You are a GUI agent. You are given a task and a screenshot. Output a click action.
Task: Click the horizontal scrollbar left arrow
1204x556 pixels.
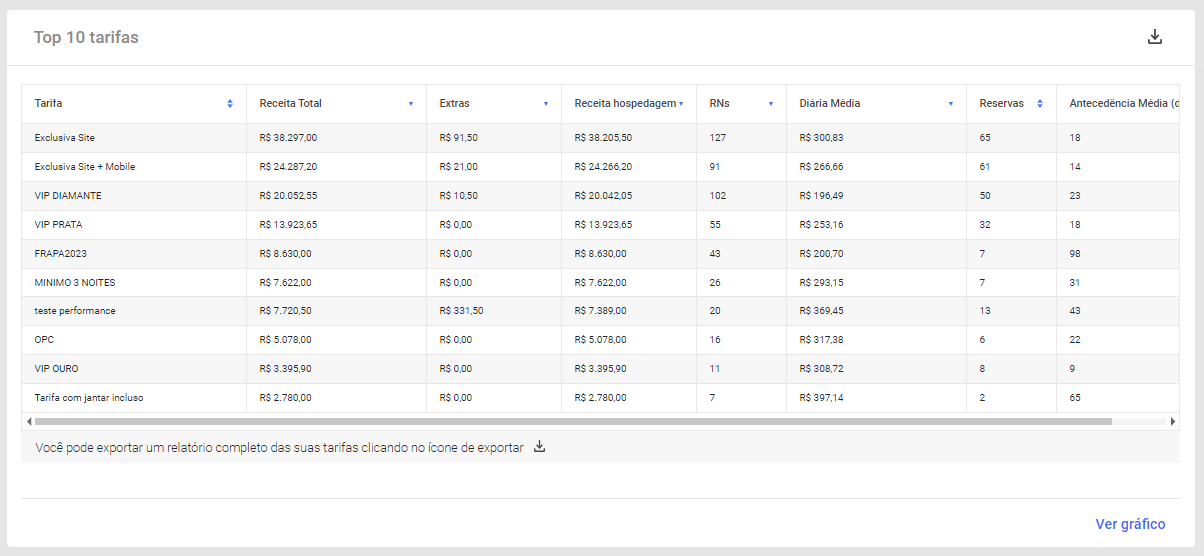click(27, 422)
